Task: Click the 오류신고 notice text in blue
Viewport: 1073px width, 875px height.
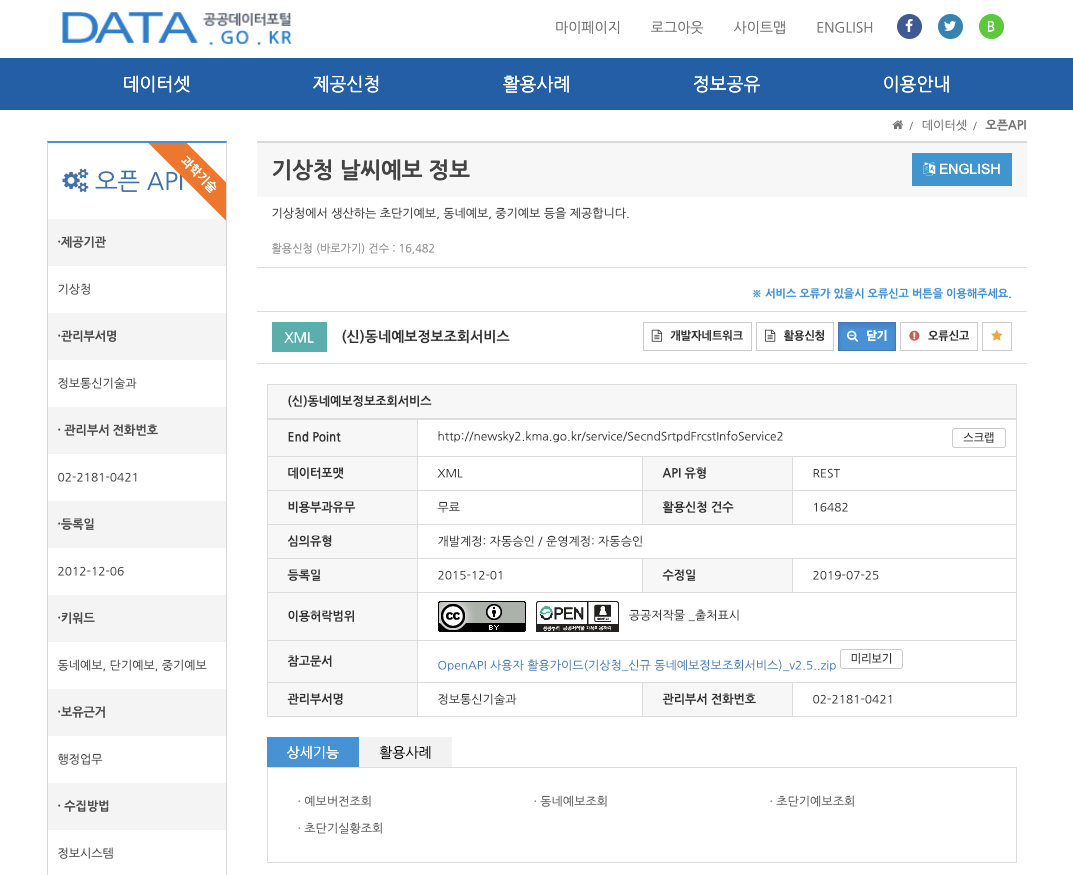Action: 881,293
